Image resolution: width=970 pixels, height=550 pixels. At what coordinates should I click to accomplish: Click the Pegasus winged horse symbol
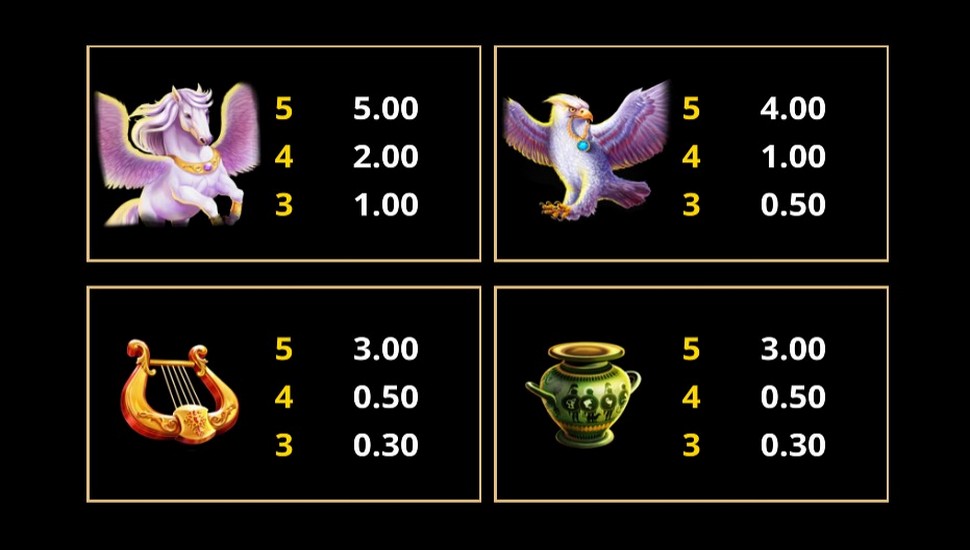(178, 155)
